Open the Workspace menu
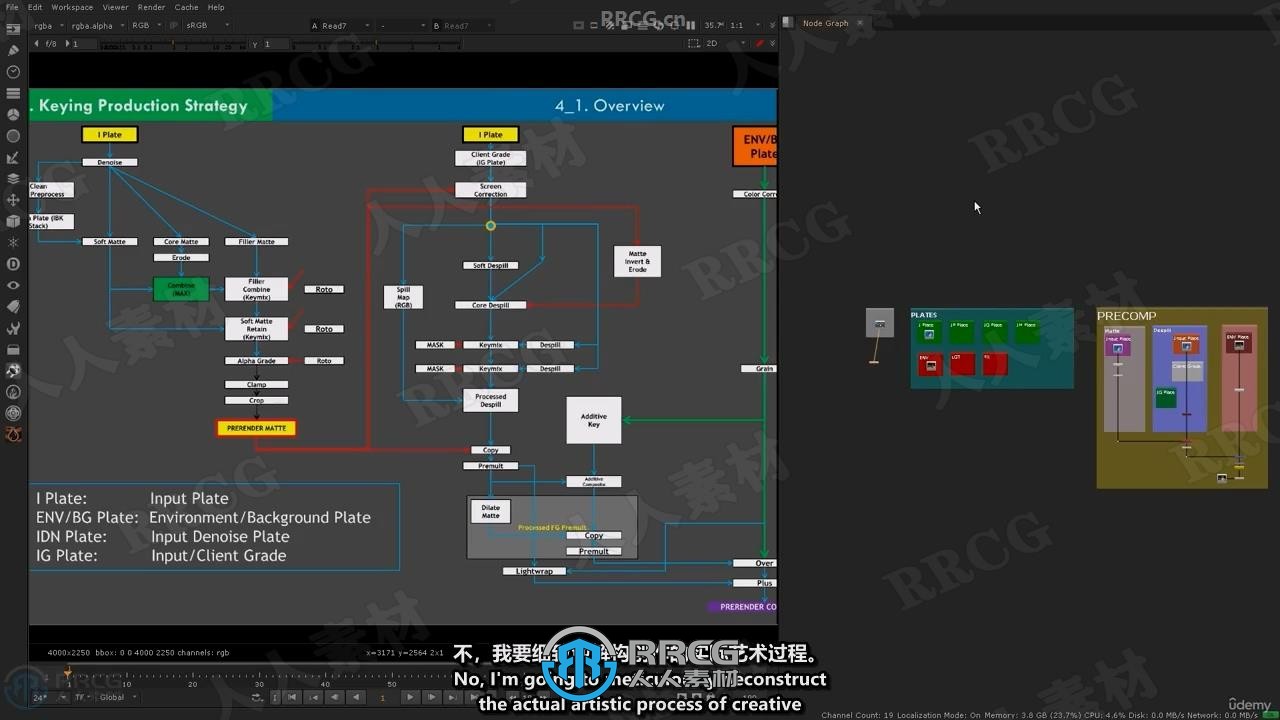Screen dimensions: 1280x720 [x=72, y=7]
